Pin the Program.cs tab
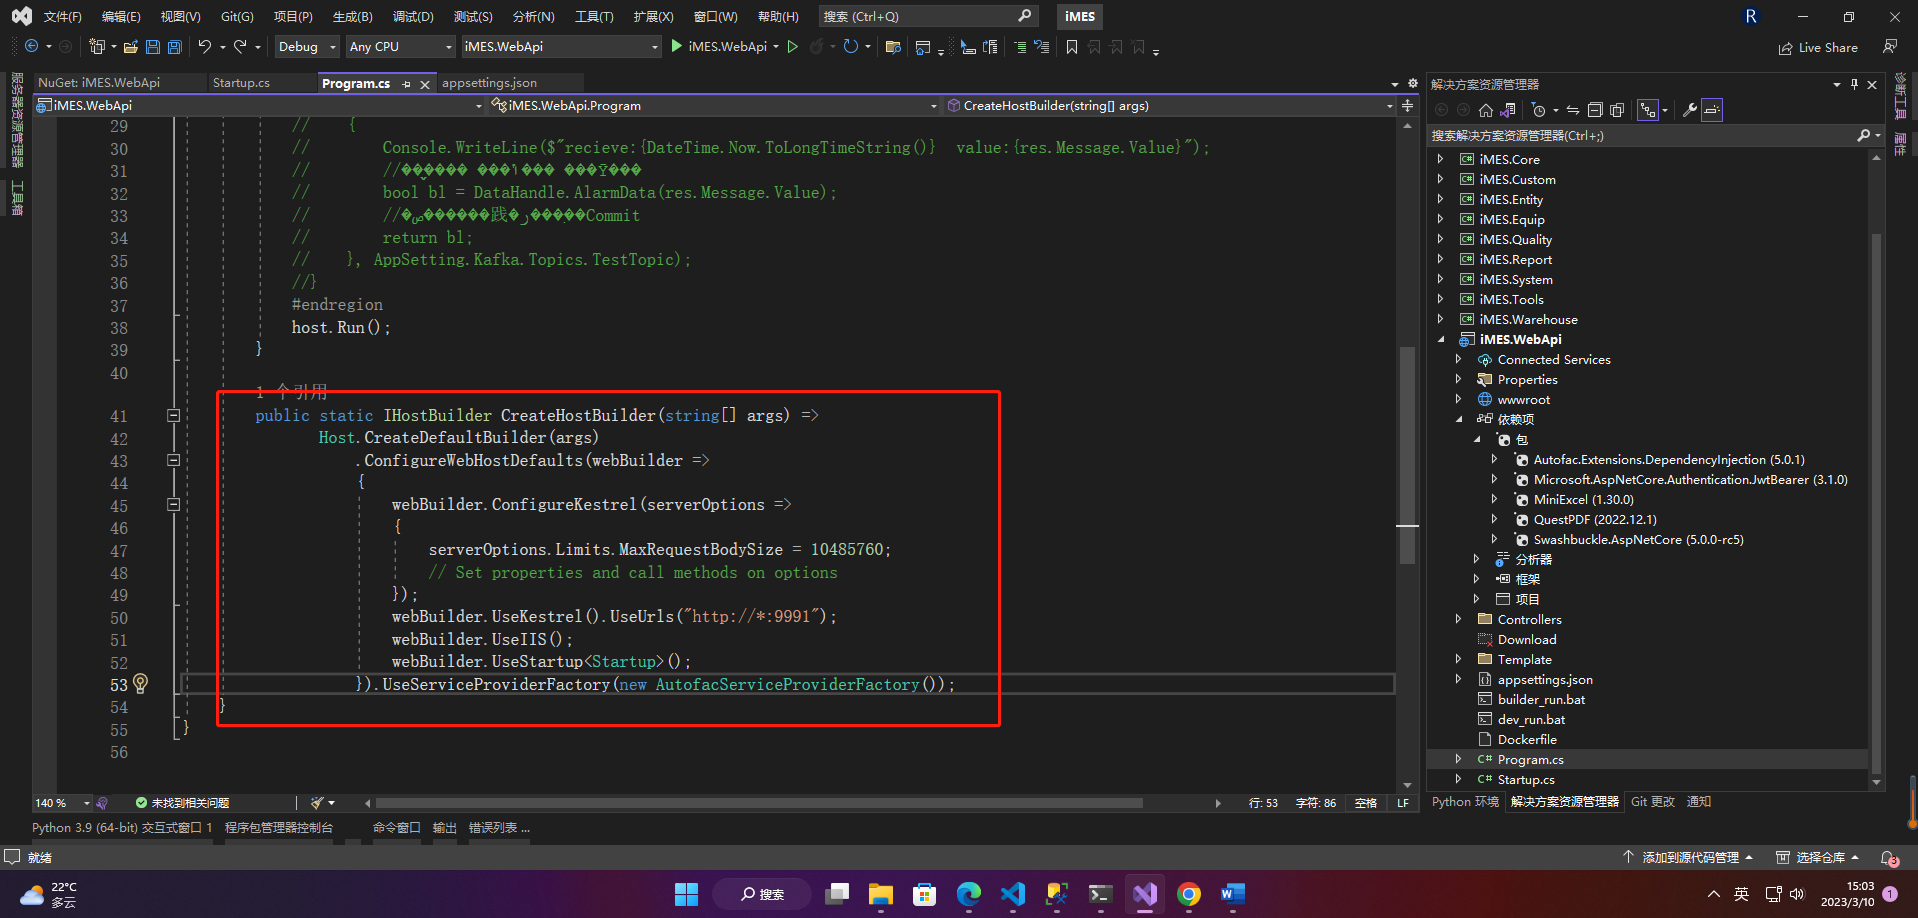The image size is (1918, 918). pyautogui.click(x=406, y=84)
